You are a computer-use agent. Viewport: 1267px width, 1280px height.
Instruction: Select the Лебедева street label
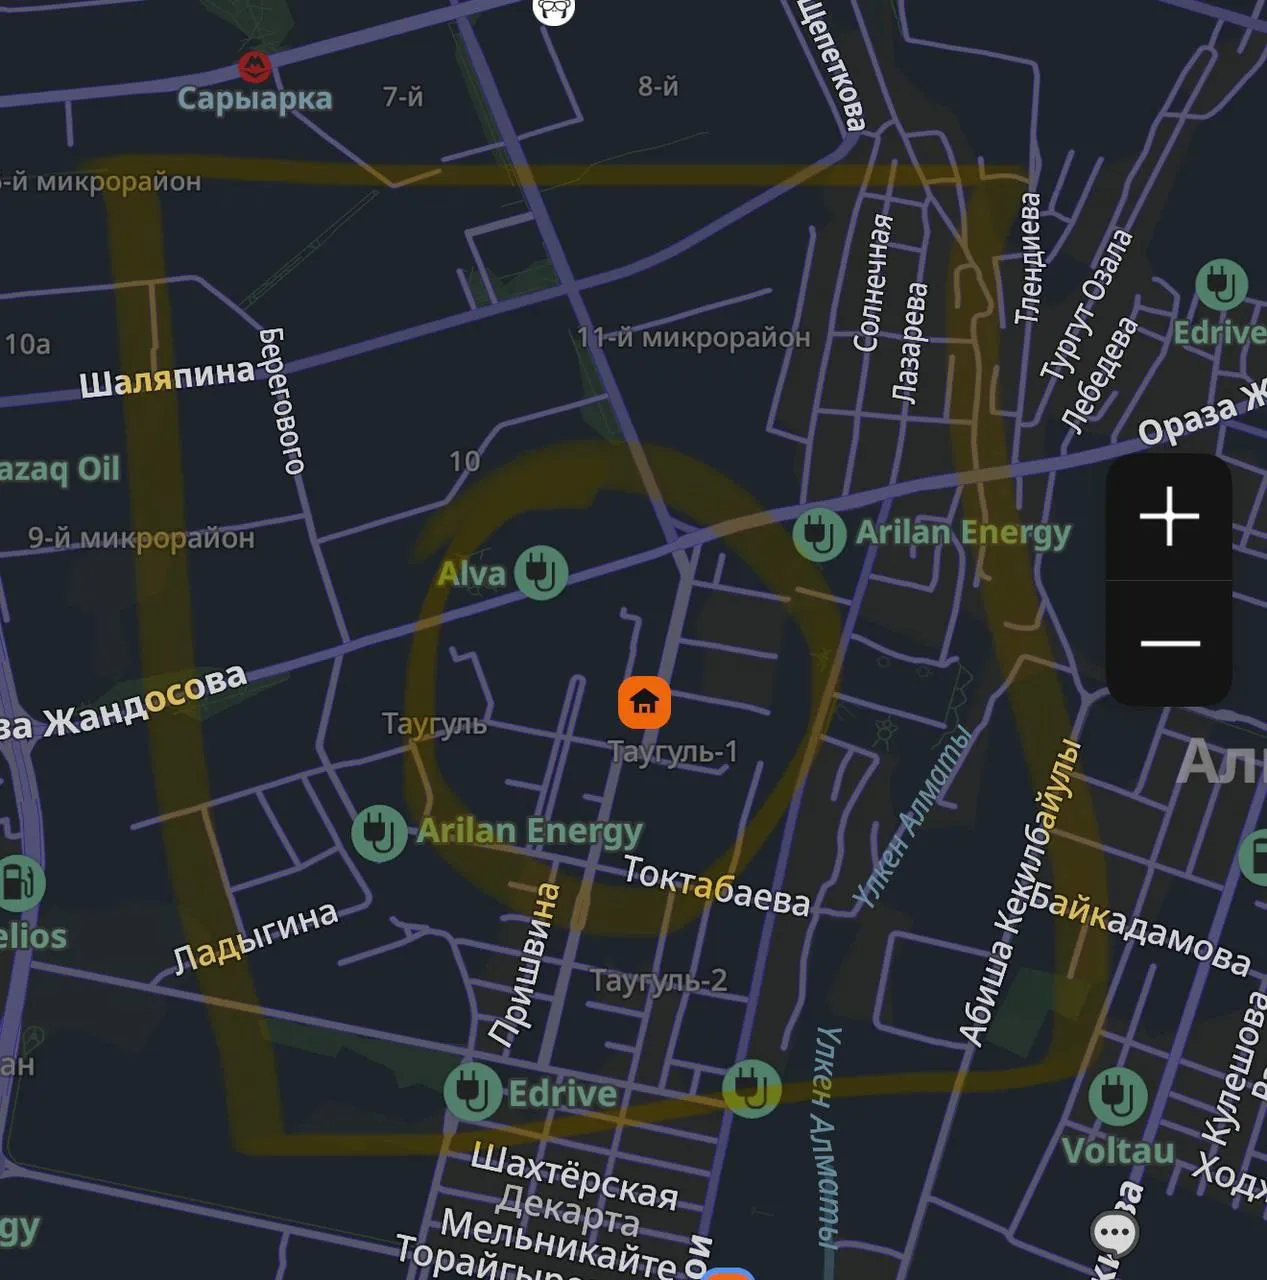[1100, 376]
